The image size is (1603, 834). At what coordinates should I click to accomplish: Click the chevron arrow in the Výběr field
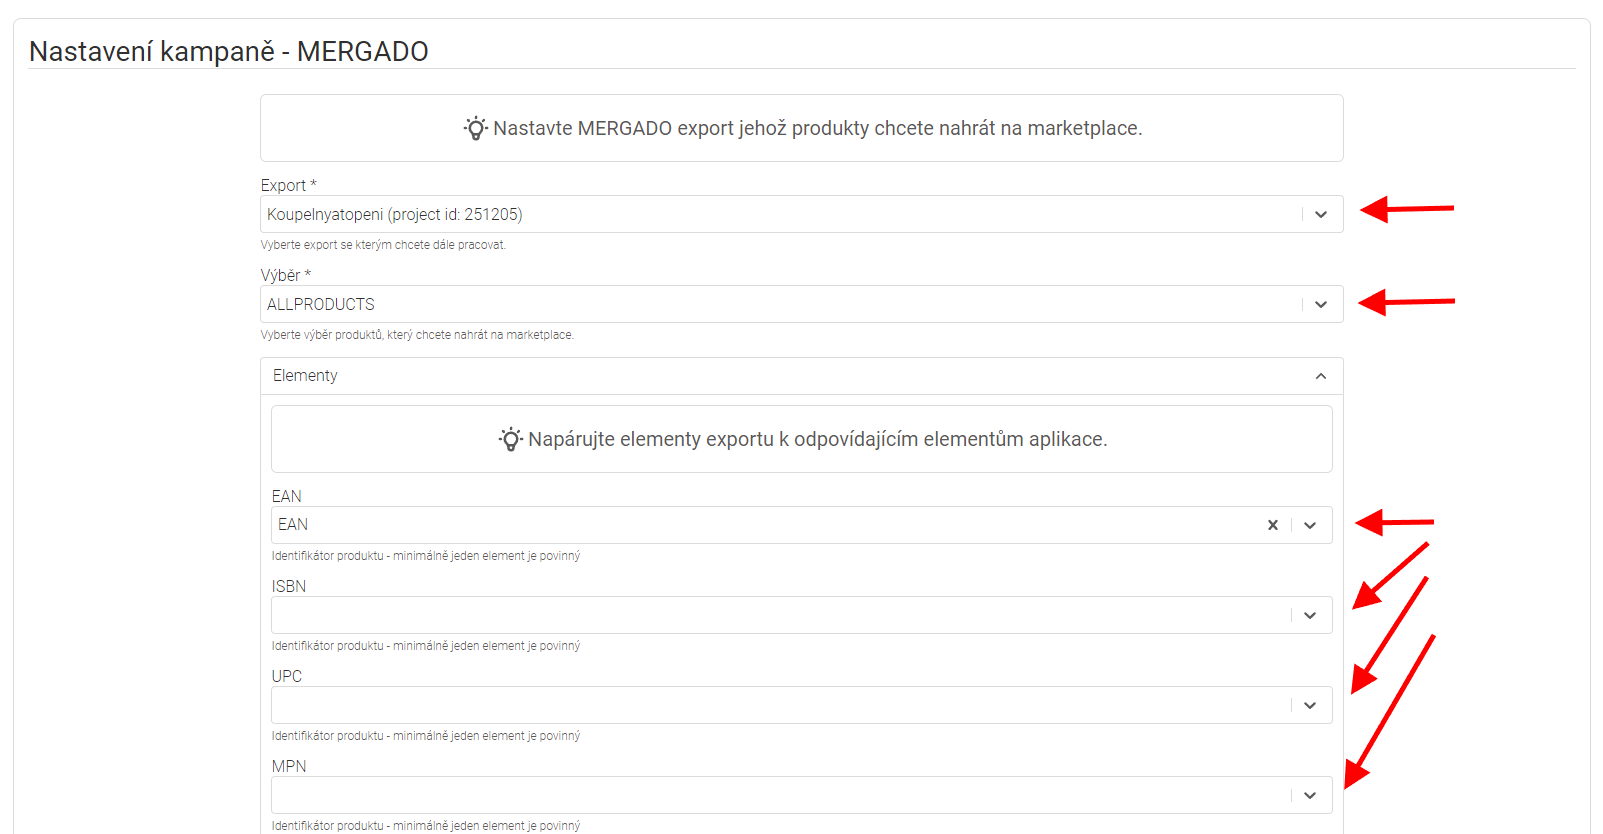tap(1321, 305)
